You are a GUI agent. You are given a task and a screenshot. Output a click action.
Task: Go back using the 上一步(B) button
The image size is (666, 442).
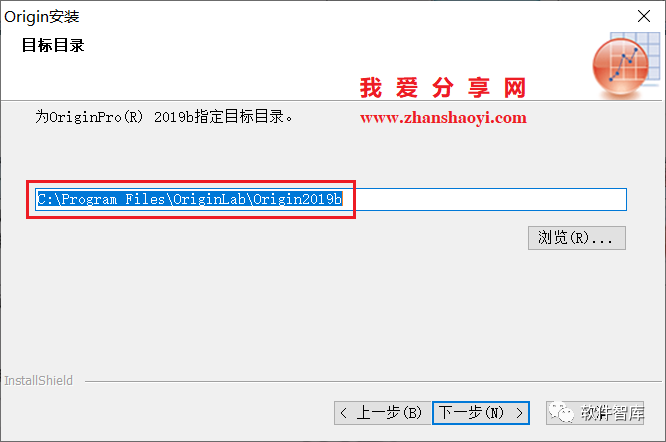pos(382,413)
